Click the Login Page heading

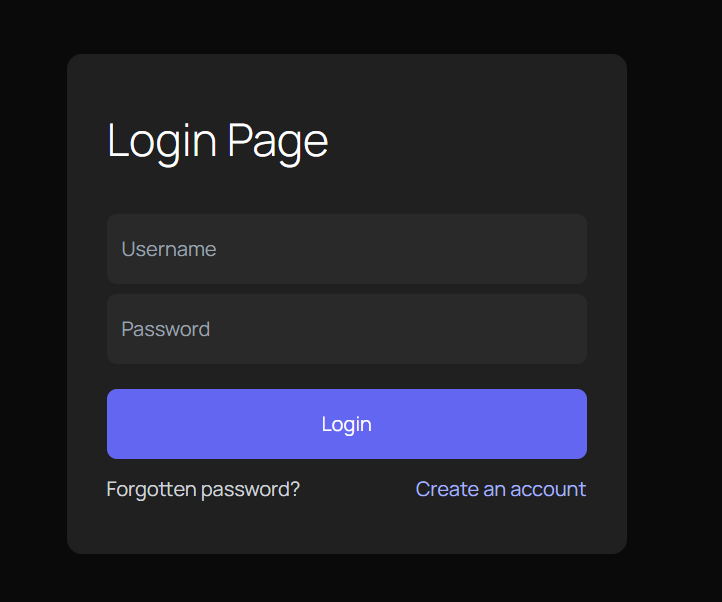click(x=217, y=141)
